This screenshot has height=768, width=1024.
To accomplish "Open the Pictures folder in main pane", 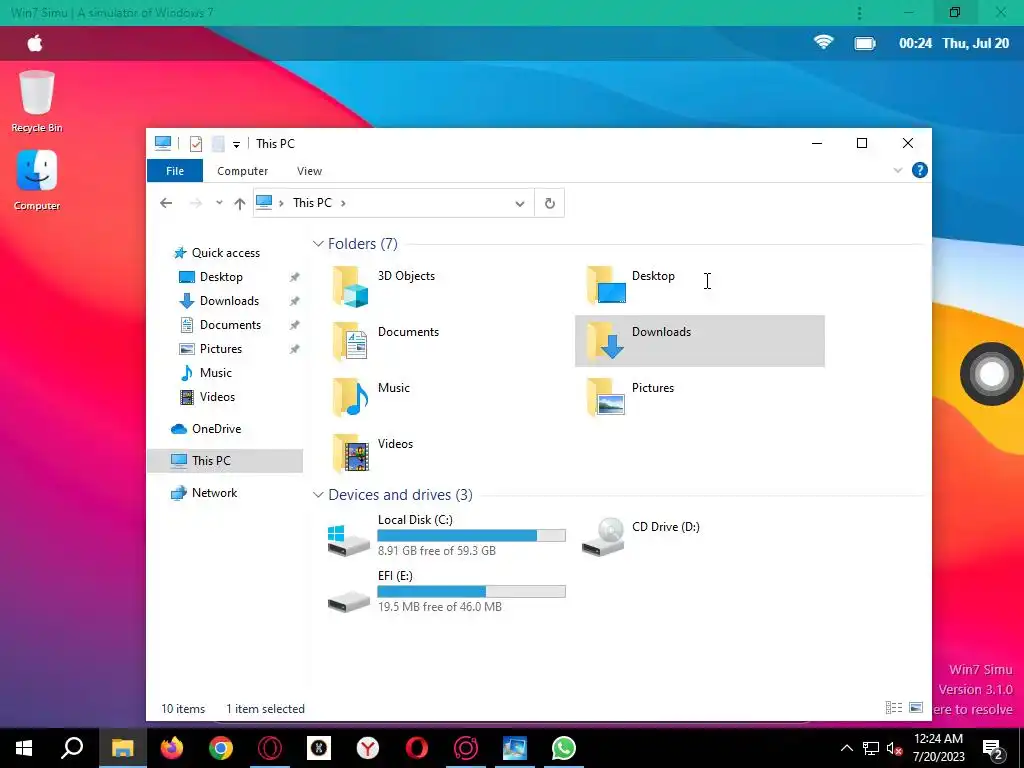I will 631,397.
